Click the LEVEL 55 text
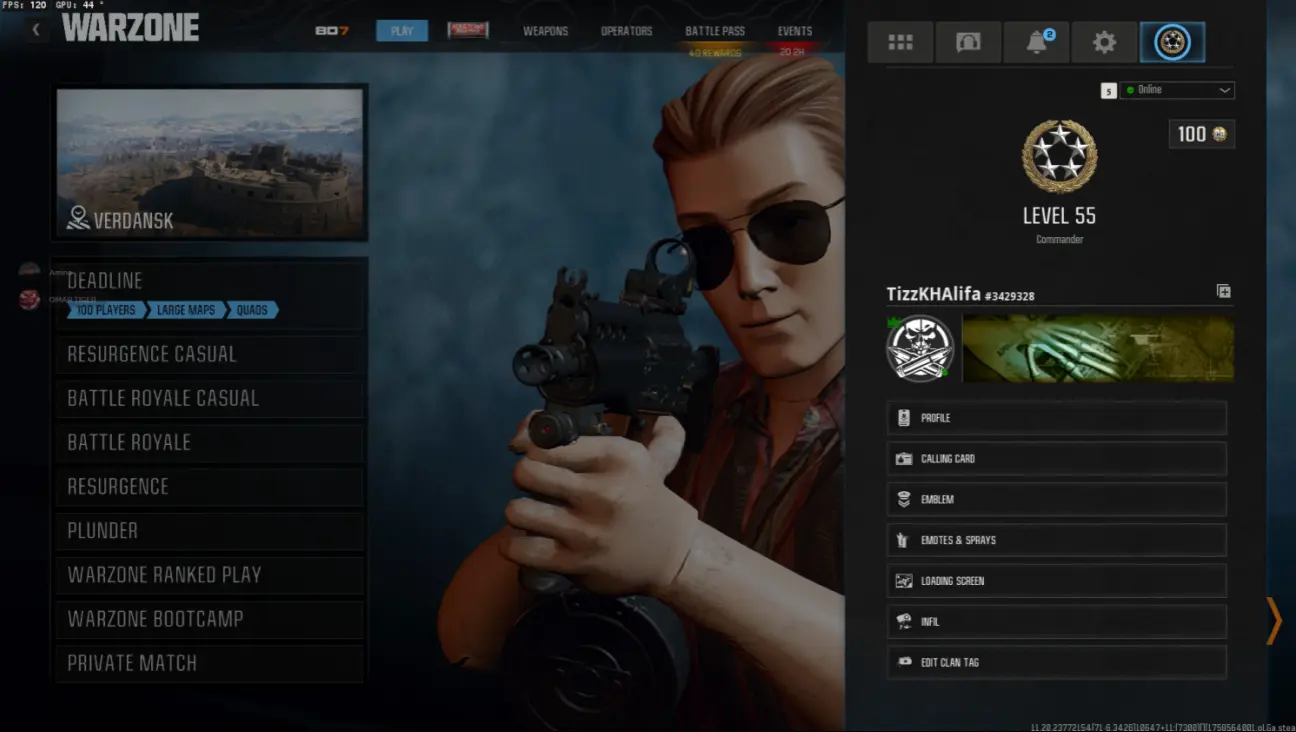1296x732 pixels. 1059,215
